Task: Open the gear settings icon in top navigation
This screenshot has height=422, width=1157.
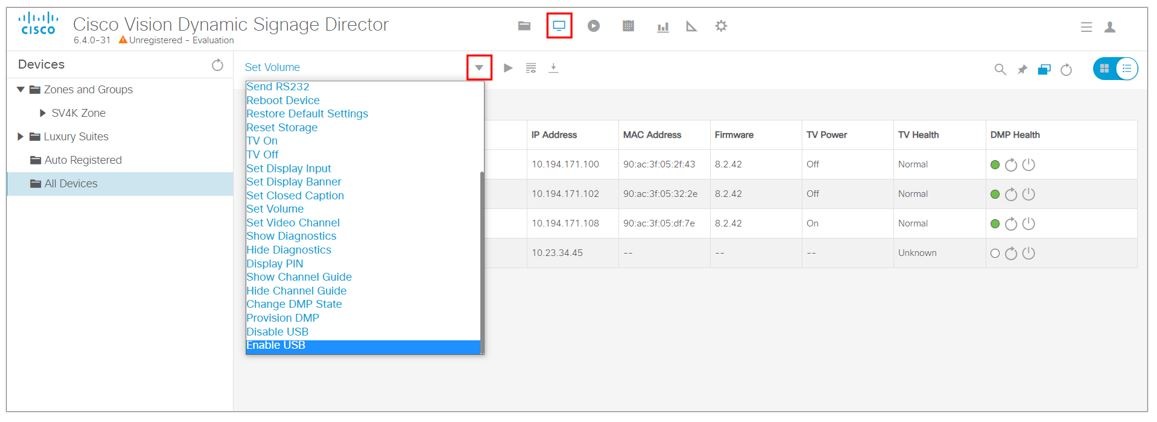Action: 721,26
